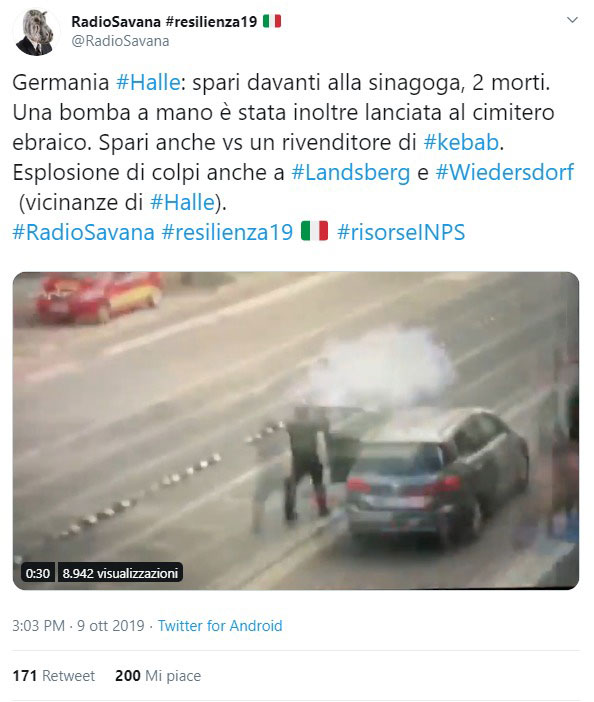
Task: Click the 0:30 video duration badge
Action: [38, 574]
